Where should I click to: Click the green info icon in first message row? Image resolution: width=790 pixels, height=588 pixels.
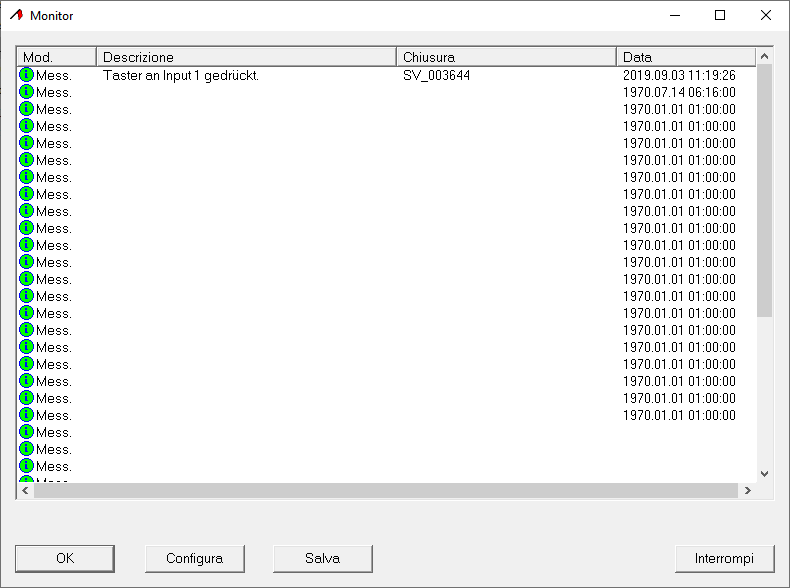point(27,75)
